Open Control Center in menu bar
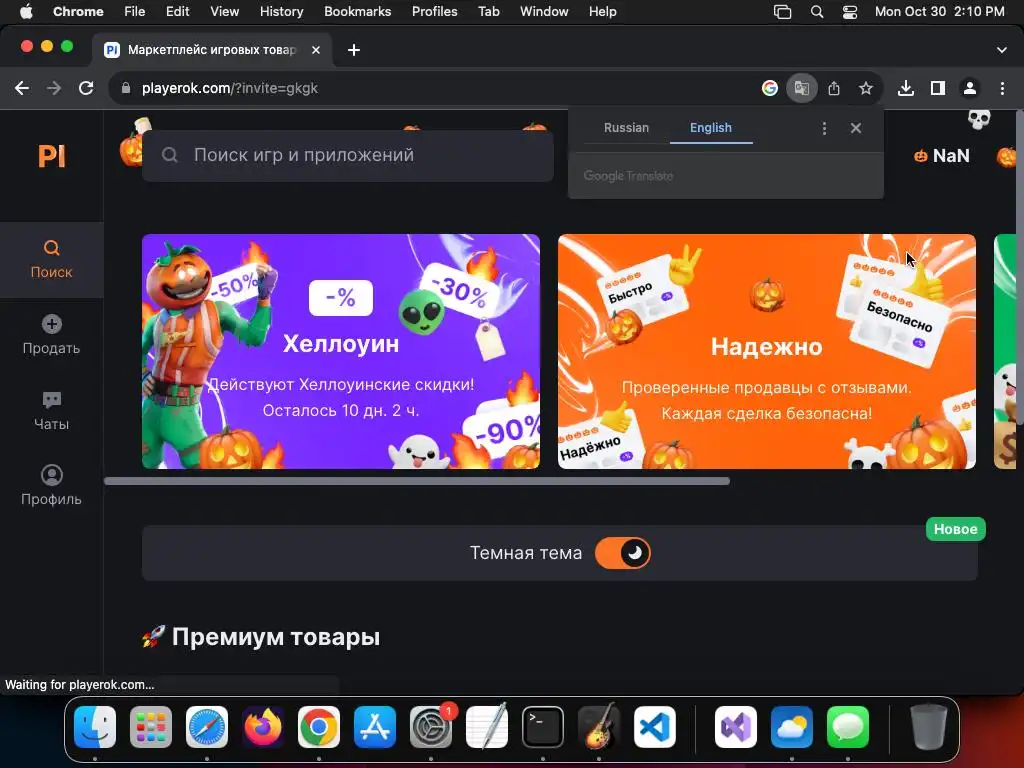 tap(850, 12)
